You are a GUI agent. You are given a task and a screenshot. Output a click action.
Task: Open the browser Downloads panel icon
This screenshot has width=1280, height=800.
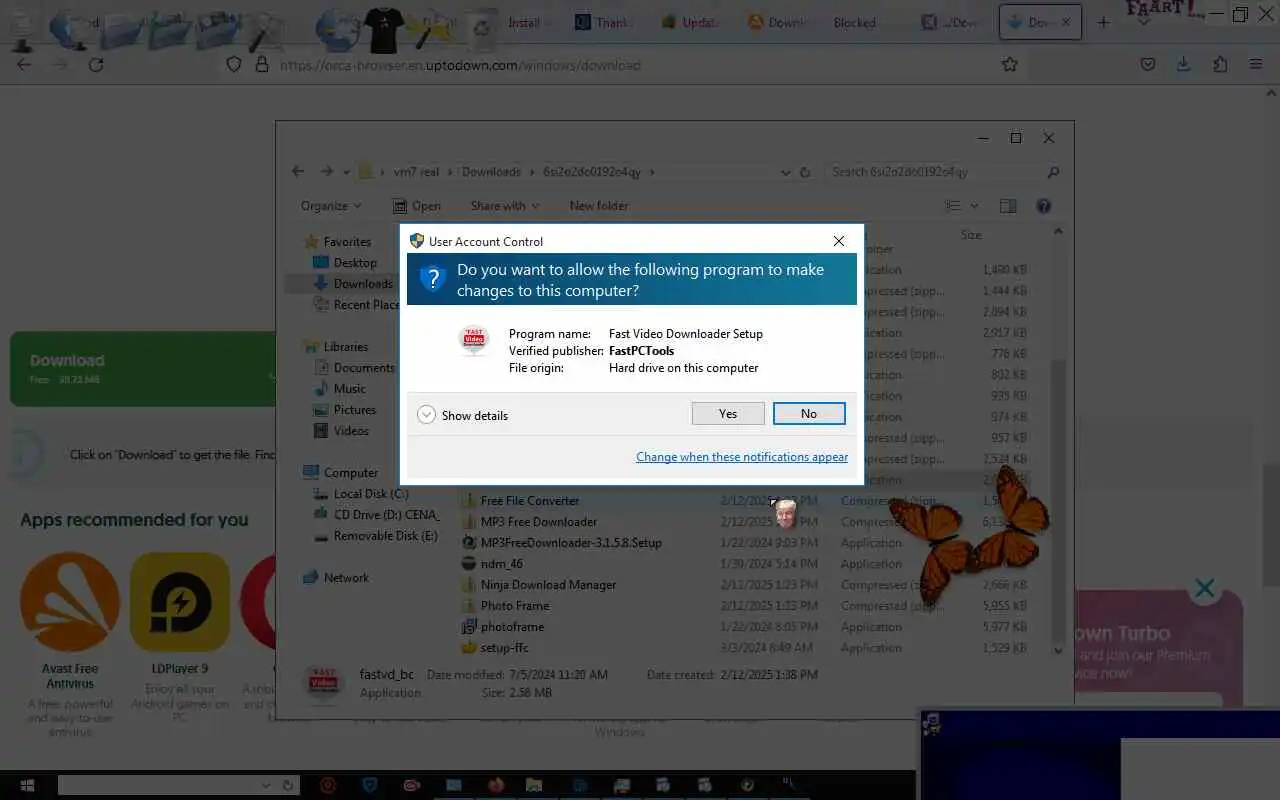[x=1183, y=64]
